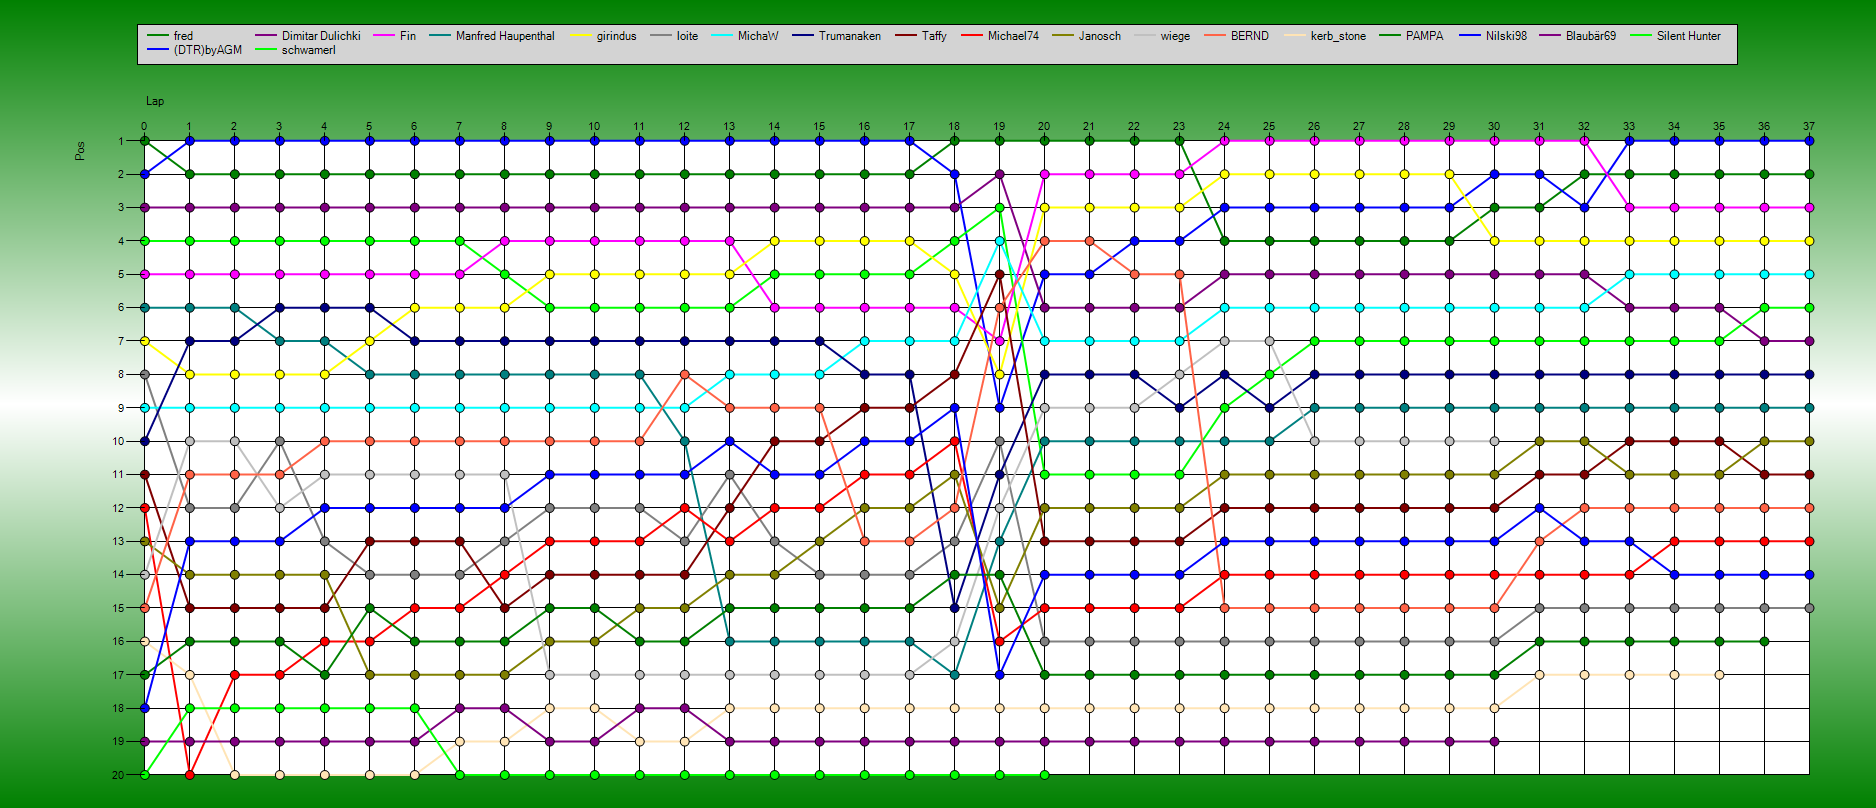This screenshot has height=808, width=1876.
Task: Click position label 5 on the Pos axis
Action: (x=121, y=274)
